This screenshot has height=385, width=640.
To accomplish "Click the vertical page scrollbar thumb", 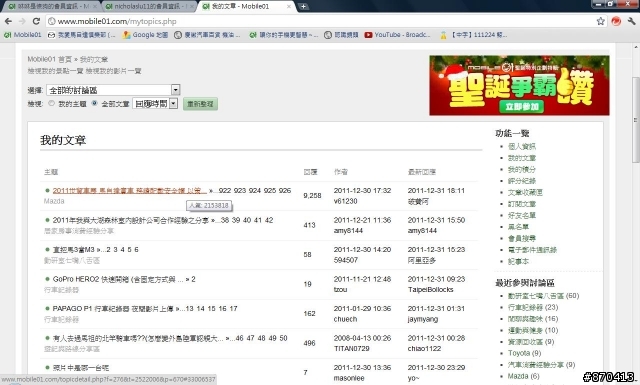I will [x=636, y=120].
